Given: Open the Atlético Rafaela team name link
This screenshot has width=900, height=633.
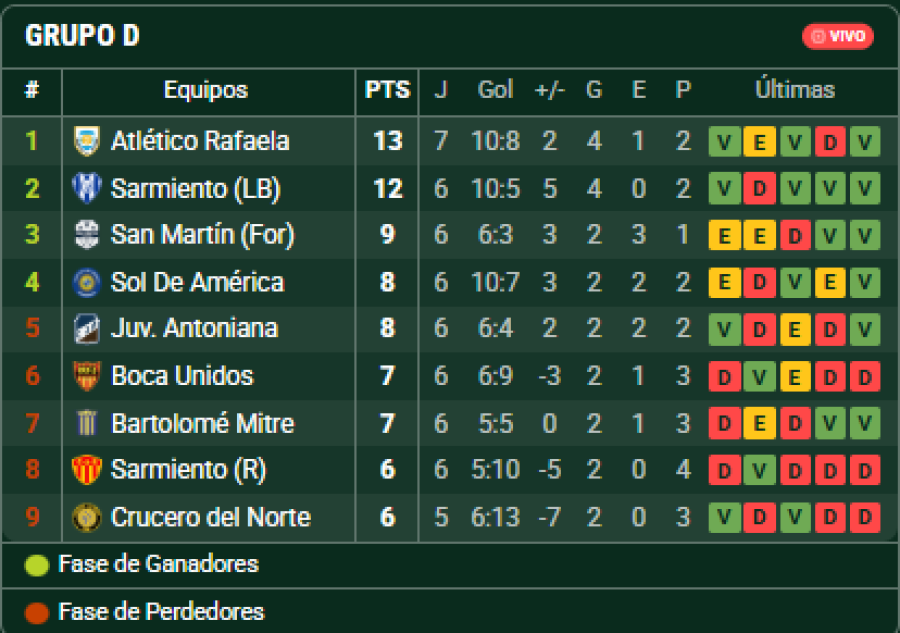Looking at the screenshot, I should [200, 141].
